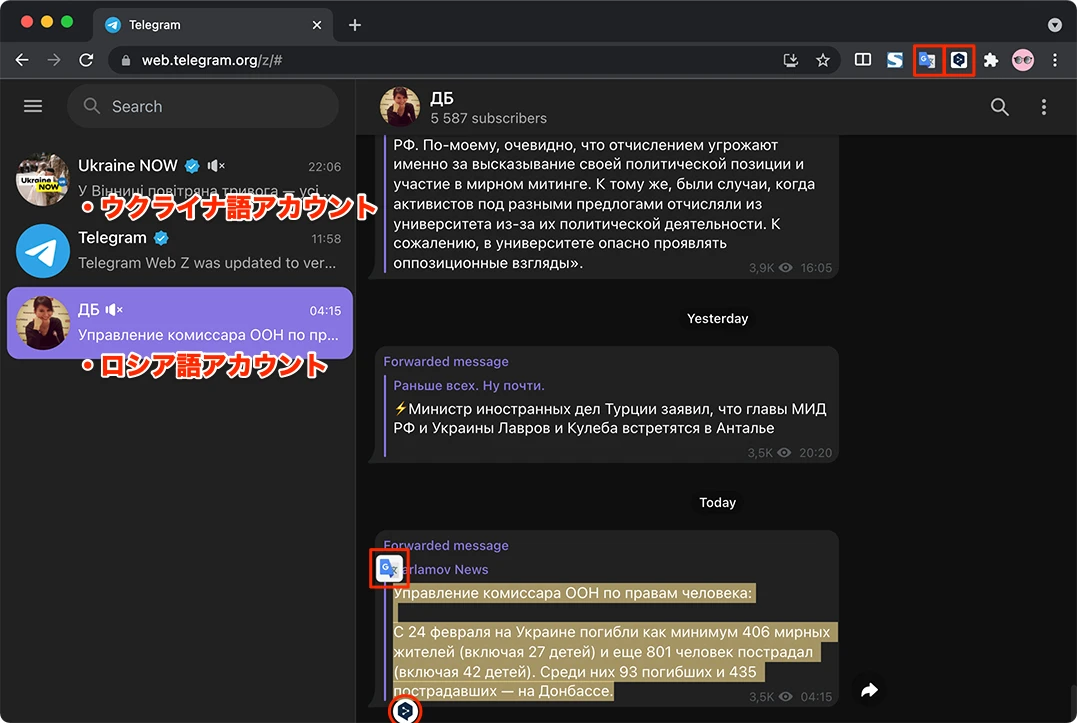Switch to the Telegram browser tab
This screenshot has width=1077, height=723.
tap(213, 25)
